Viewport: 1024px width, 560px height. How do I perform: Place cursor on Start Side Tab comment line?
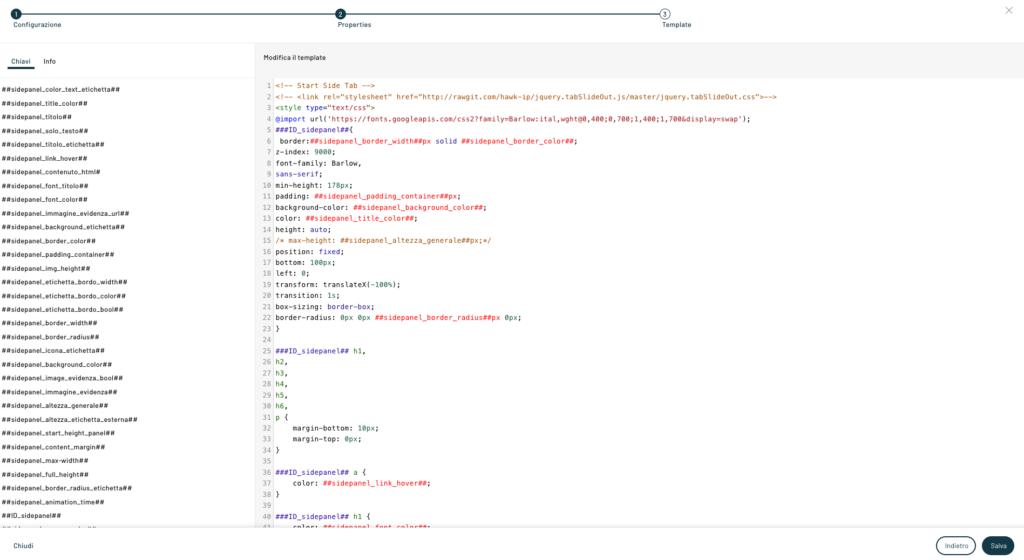325,86
